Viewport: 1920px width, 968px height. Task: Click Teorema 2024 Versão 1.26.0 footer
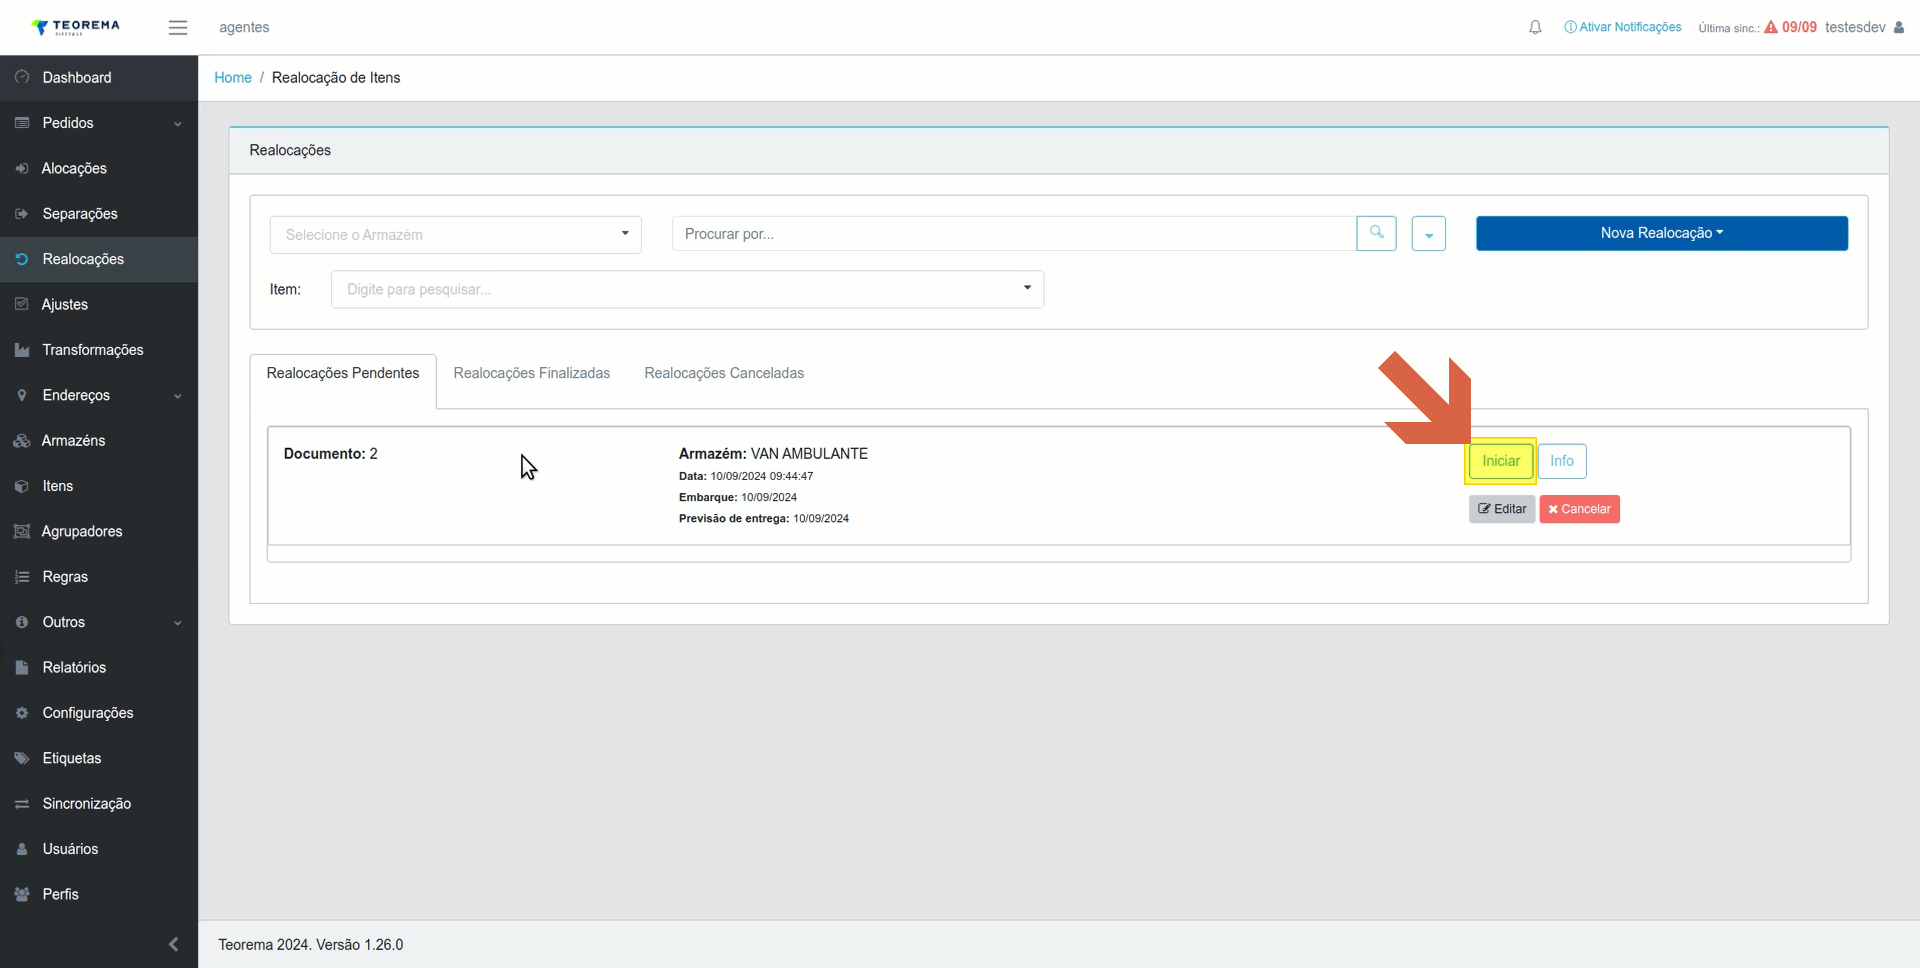(x=311, y=945)
